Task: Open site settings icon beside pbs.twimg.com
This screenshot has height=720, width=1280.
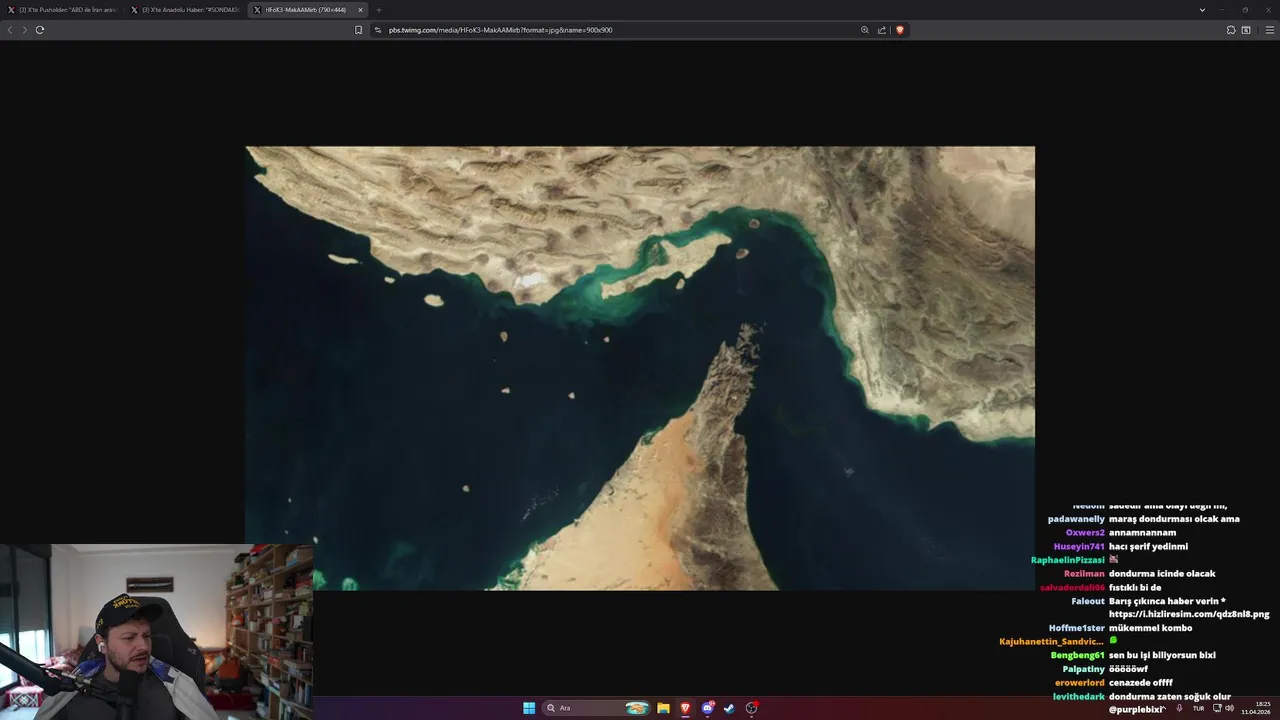Action: point(378,30)
